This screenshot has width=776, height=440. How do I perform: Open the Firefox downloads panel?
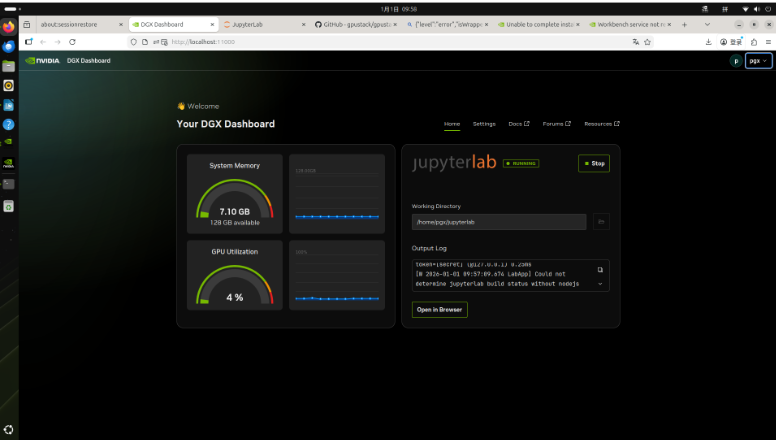click(709, 42)
